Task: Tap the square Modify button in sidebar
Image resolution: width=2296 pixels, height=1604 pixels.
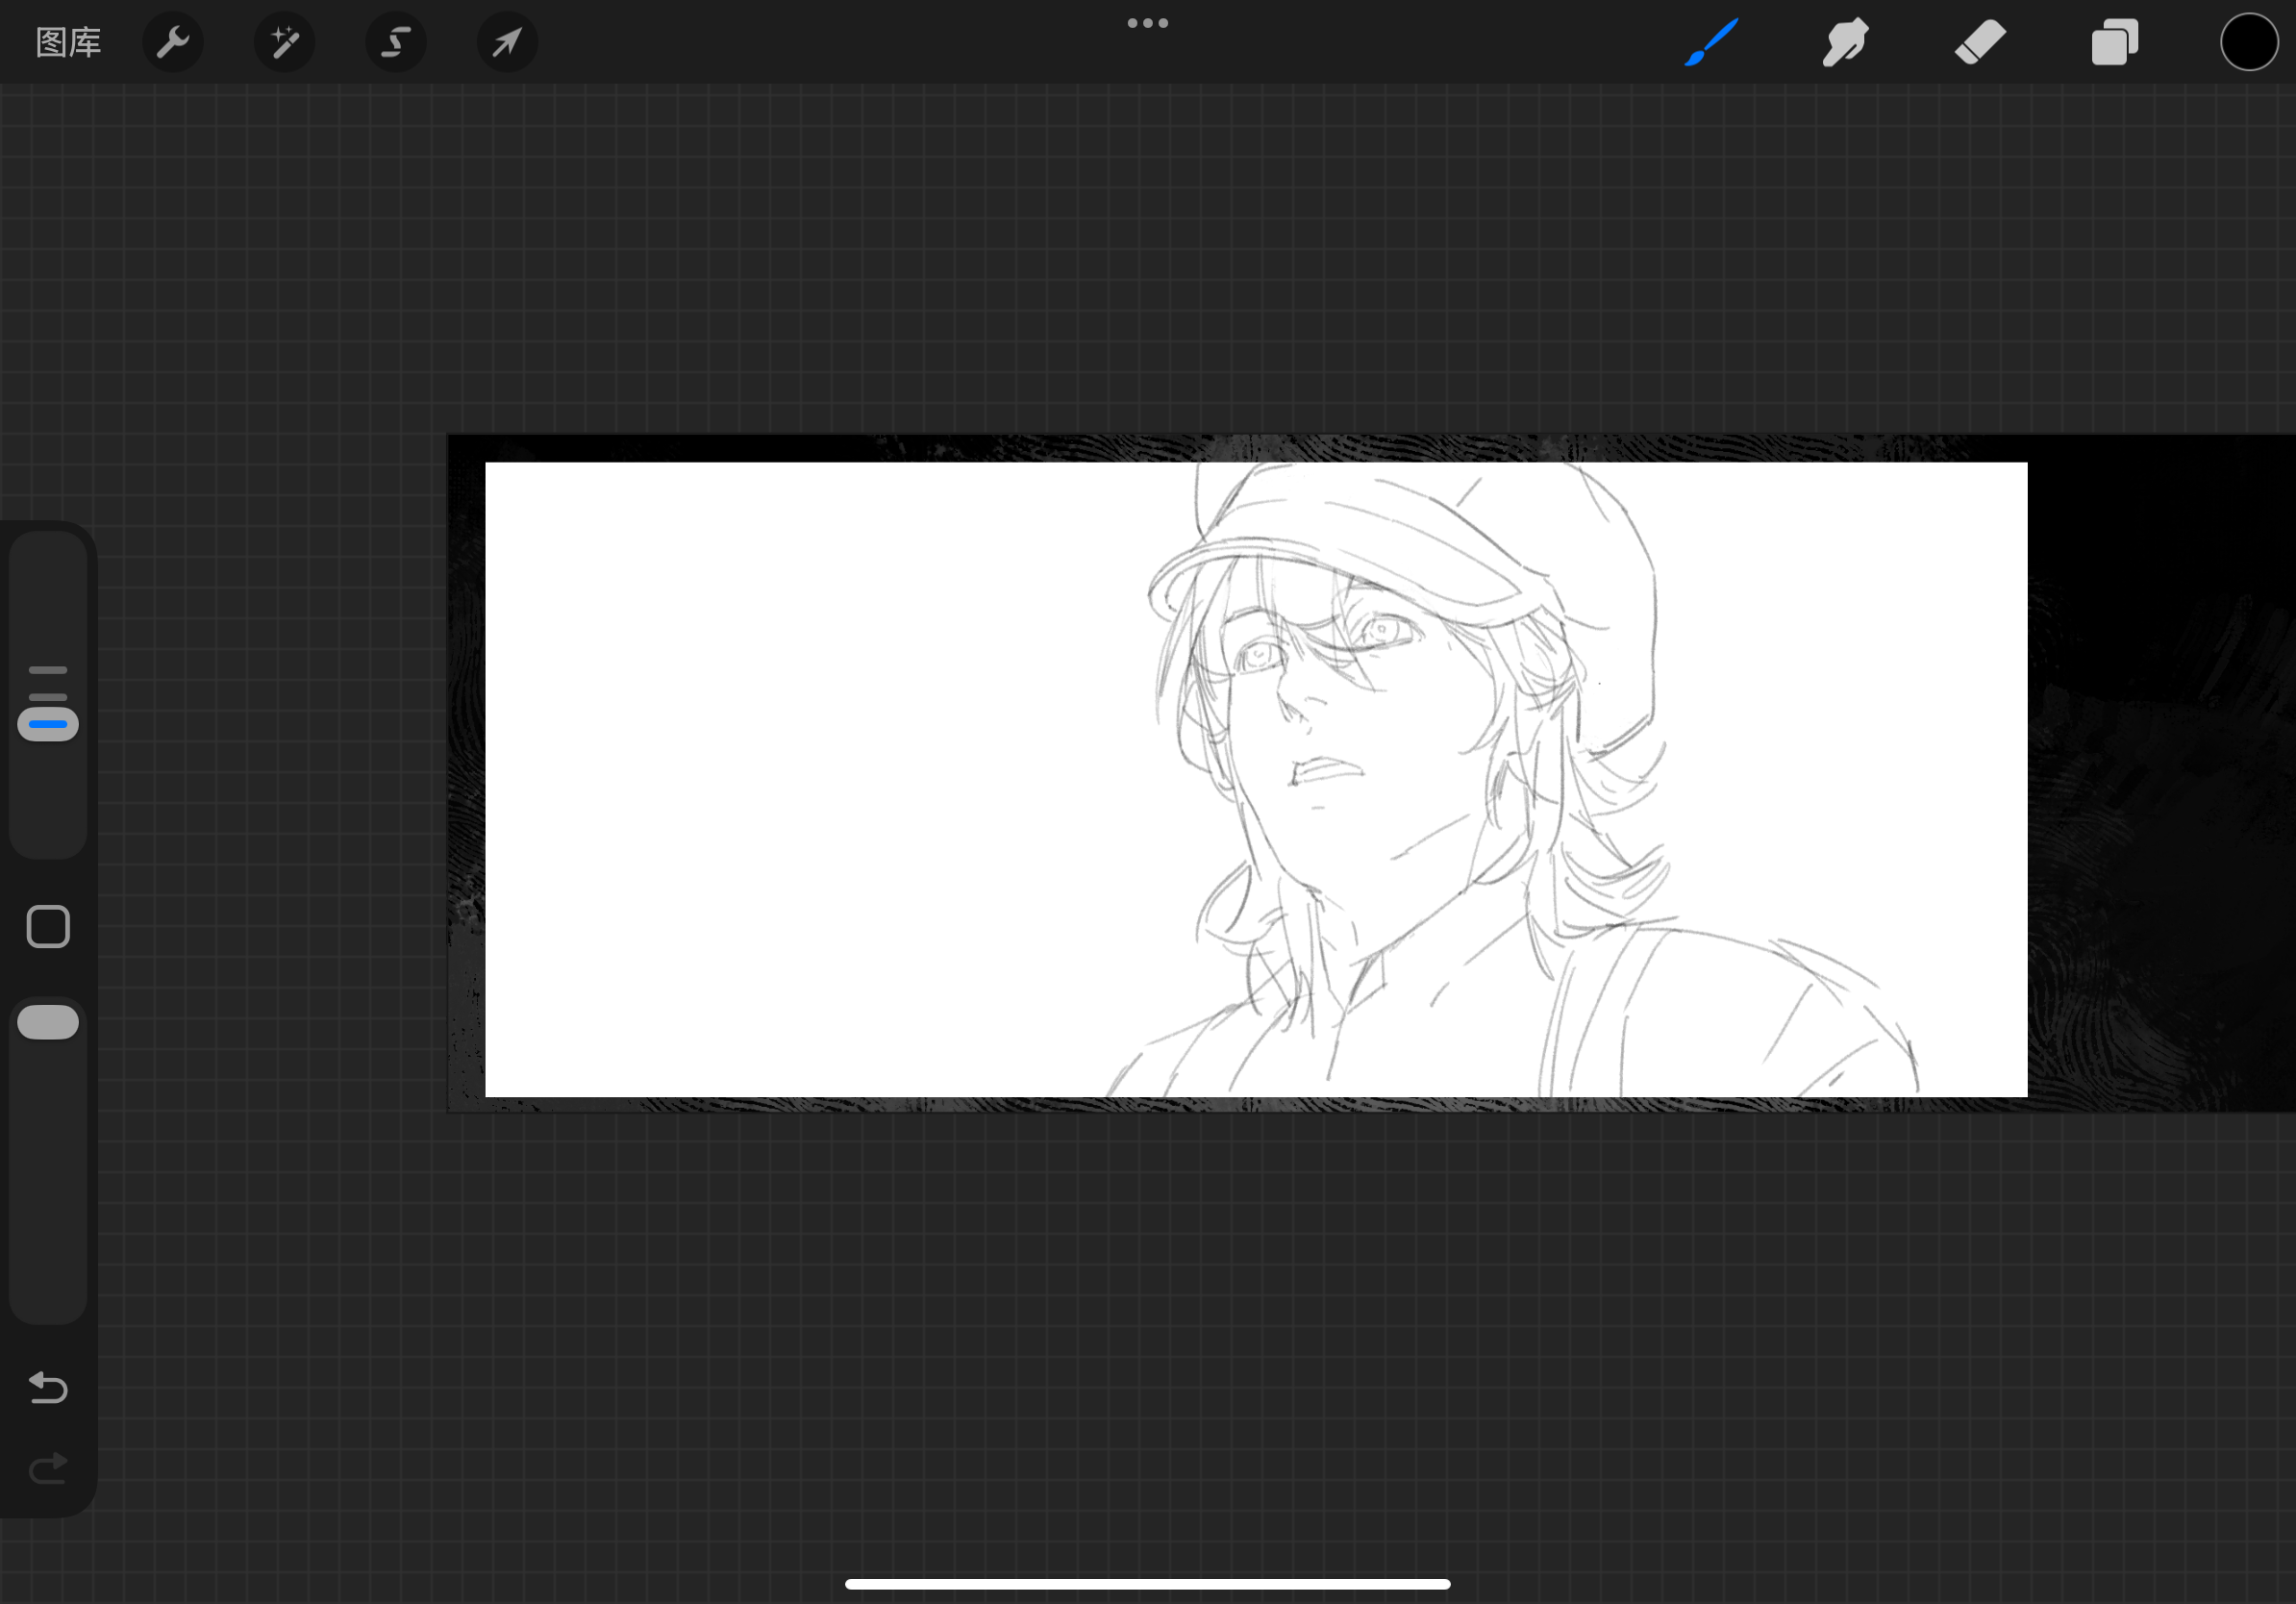Action: 48,927
